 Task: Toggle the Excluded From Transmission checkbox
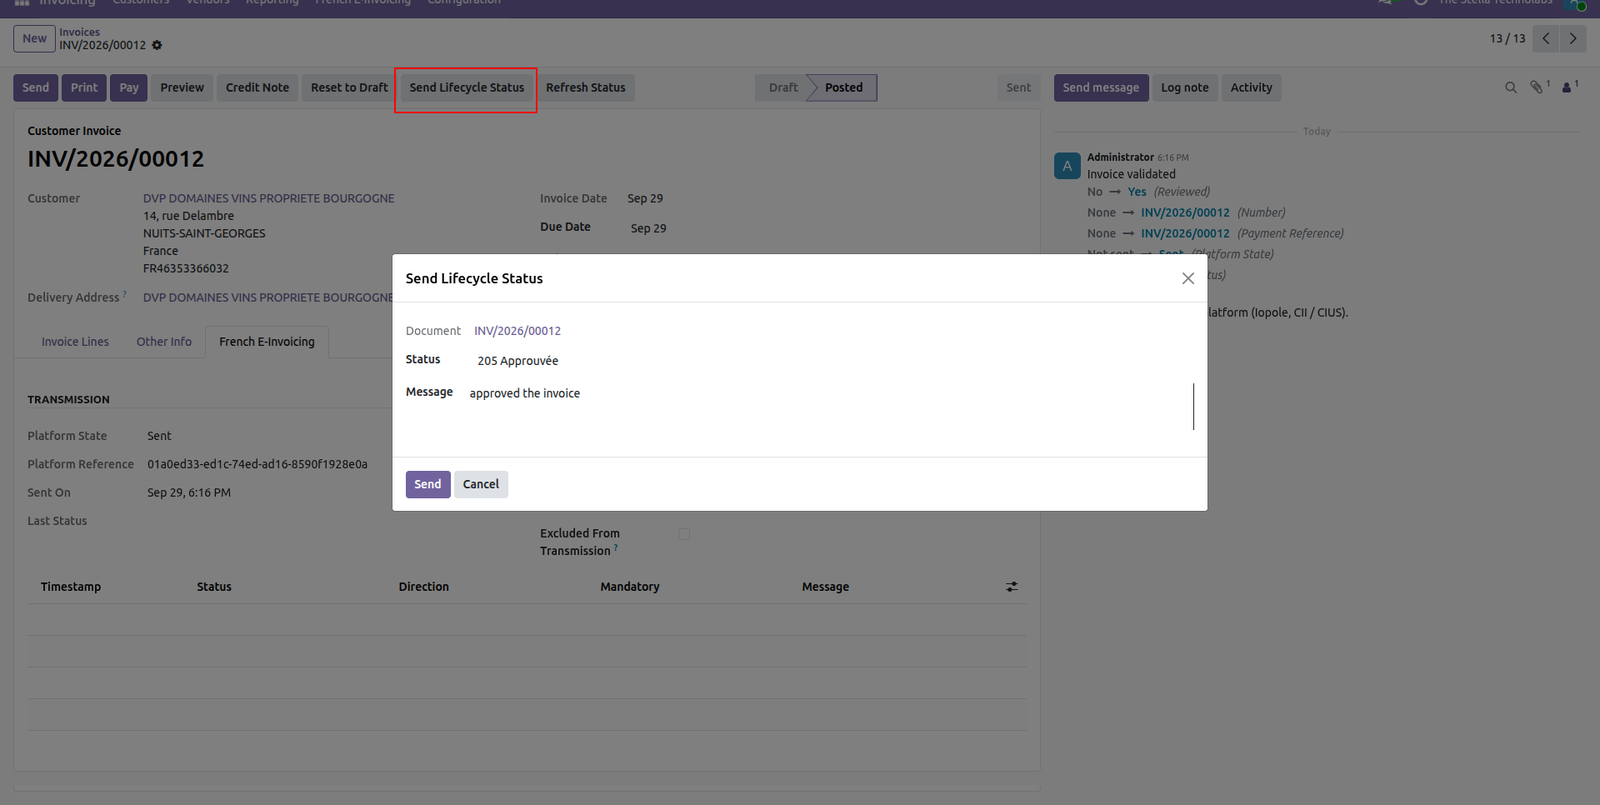pos(684,534)
